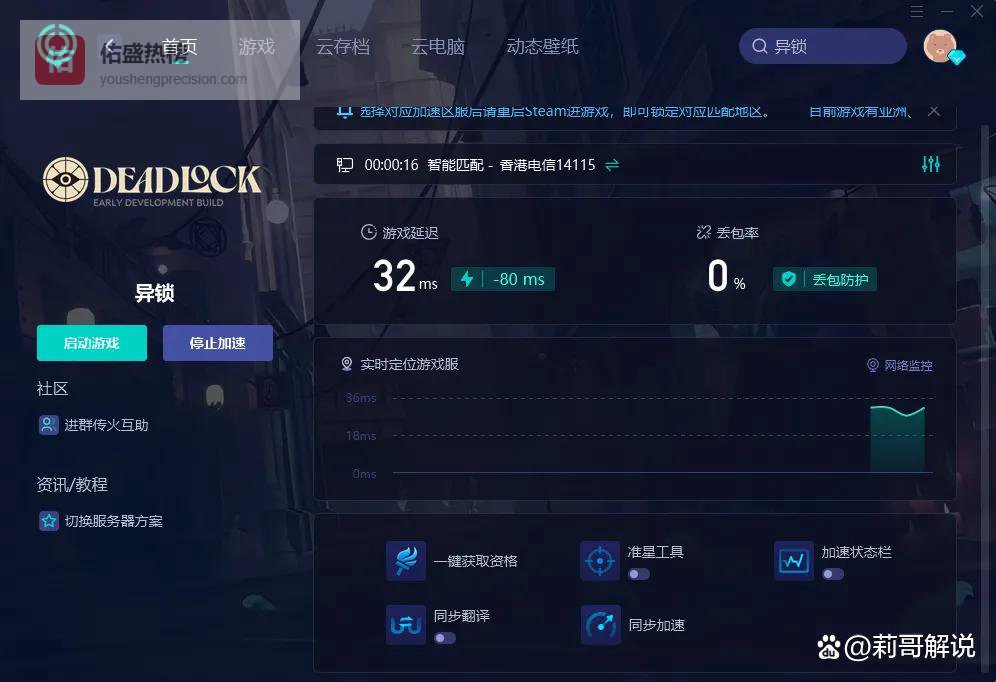Click the 加速状态栏 monitor icon
This screenshot has height=682, width=996.
coord(793,561)
